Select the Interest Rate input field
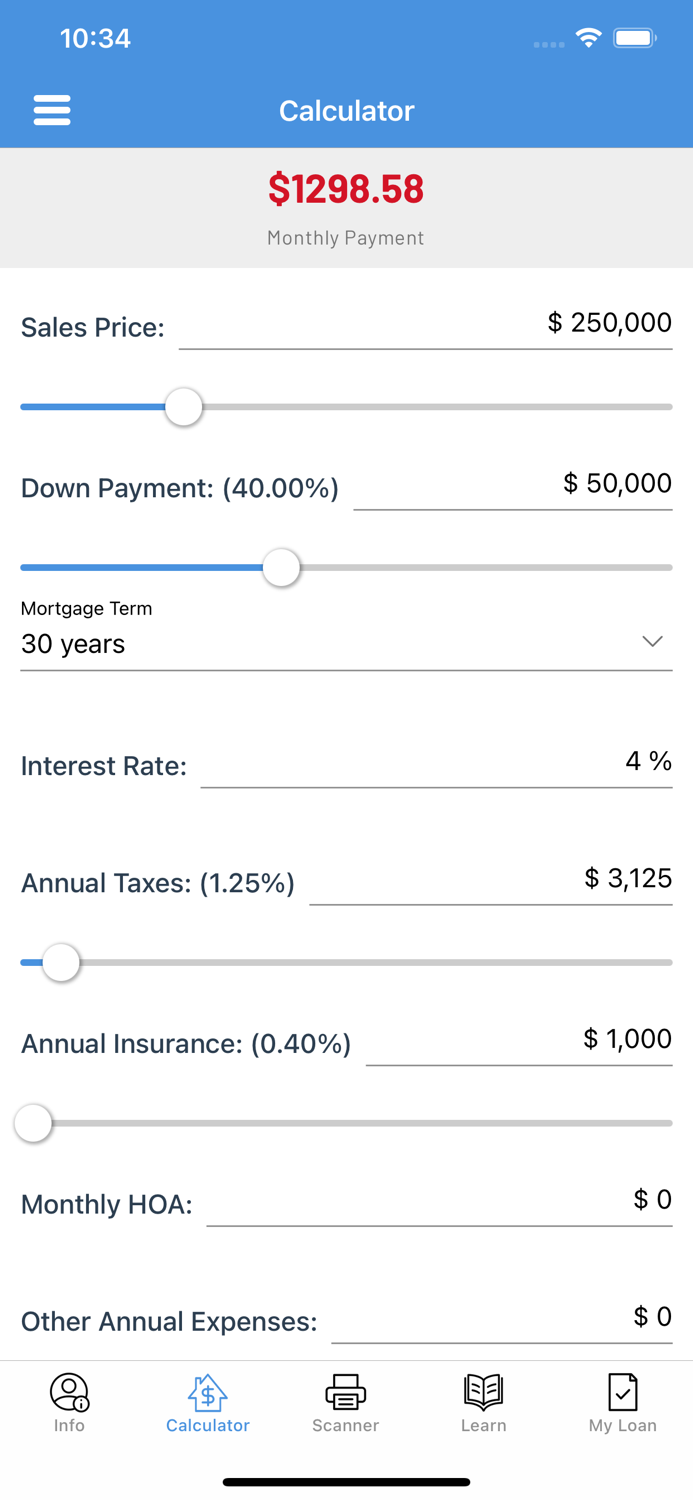The width and height of the screenshot is (693, 1500). tap(440, 765)
